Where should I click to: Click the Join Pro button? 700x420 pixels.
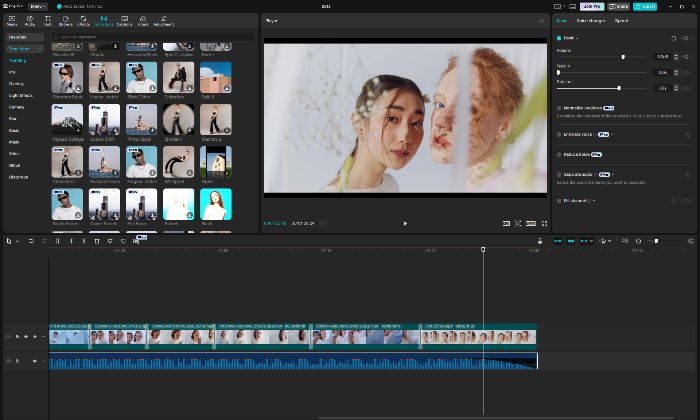click(x=592, y=7)
